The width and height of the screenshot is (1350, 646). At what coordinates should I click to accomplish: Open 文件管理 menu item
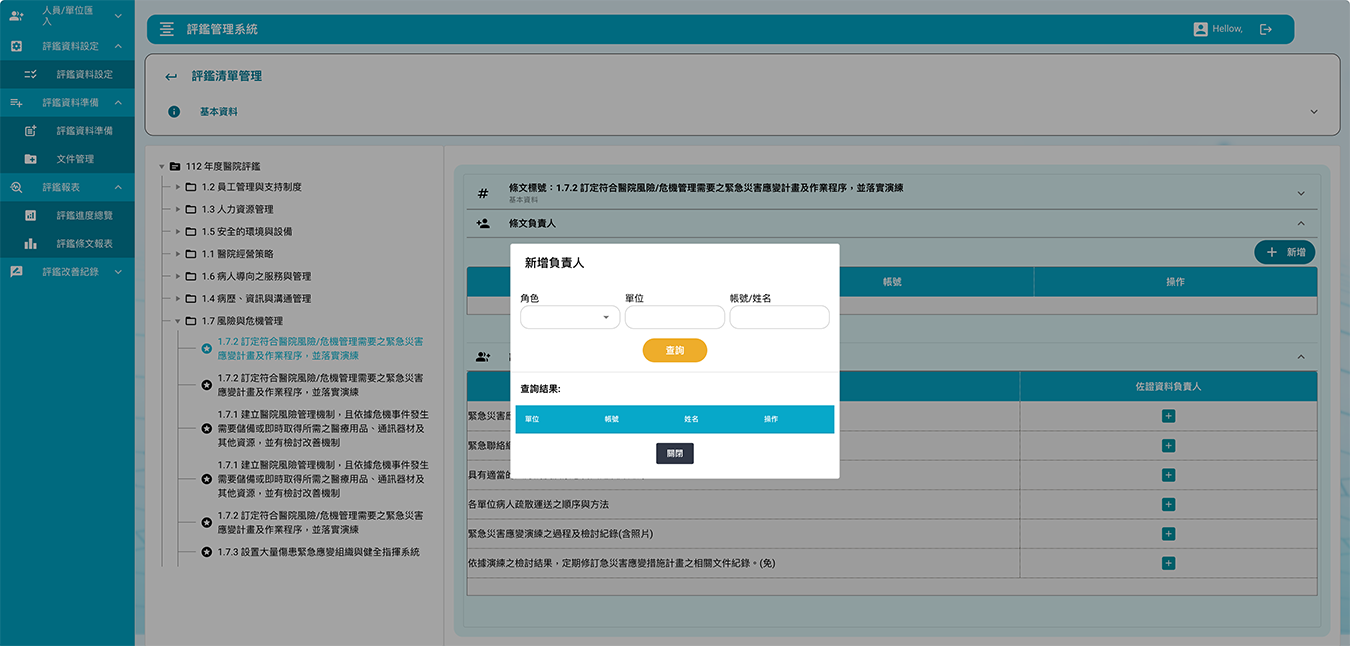tap(75, 159)
